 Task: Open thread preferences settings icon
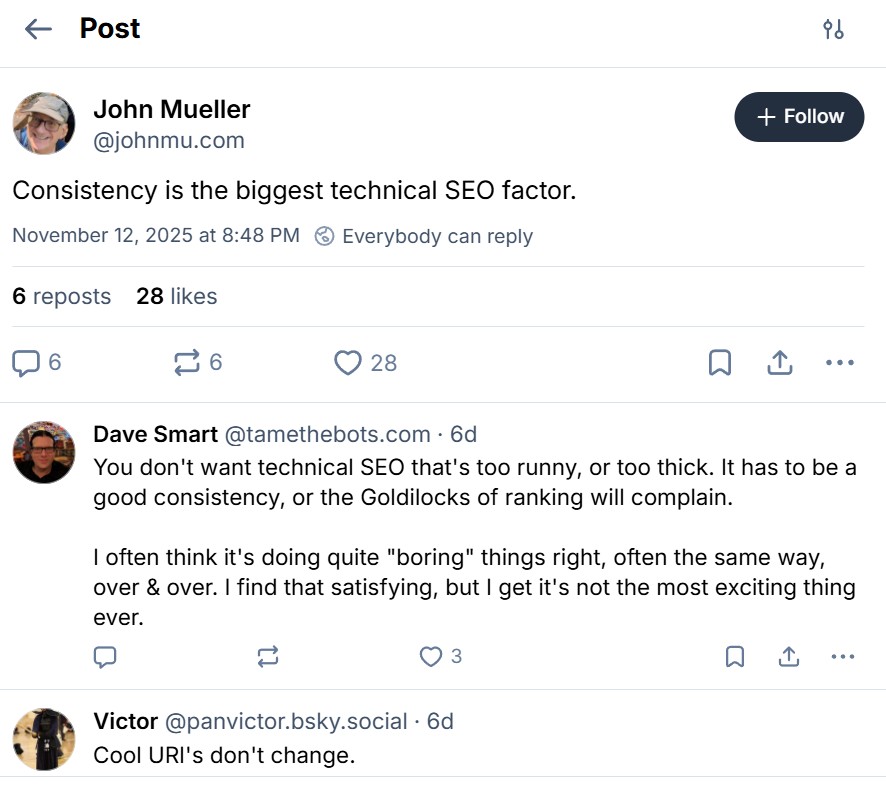(x=833, y=29)
